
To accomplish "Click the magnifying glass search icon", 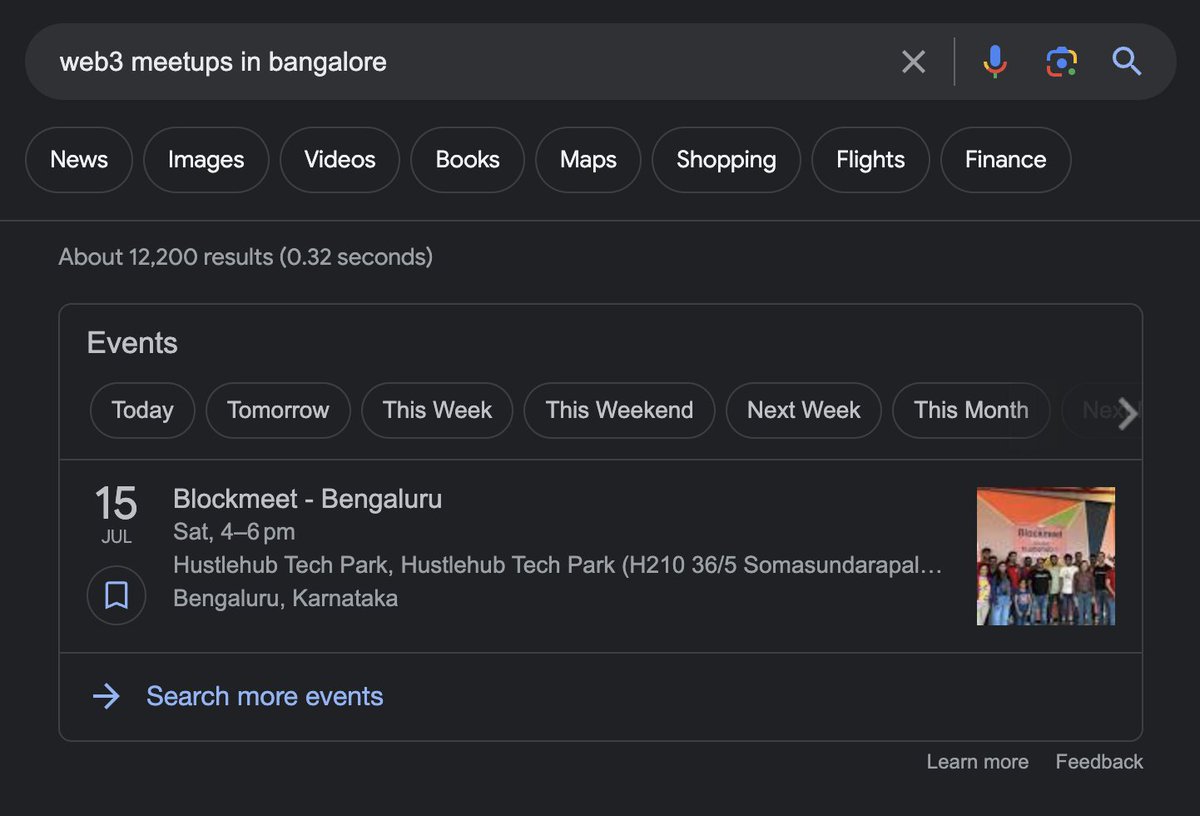I will tap(1127, 61).
